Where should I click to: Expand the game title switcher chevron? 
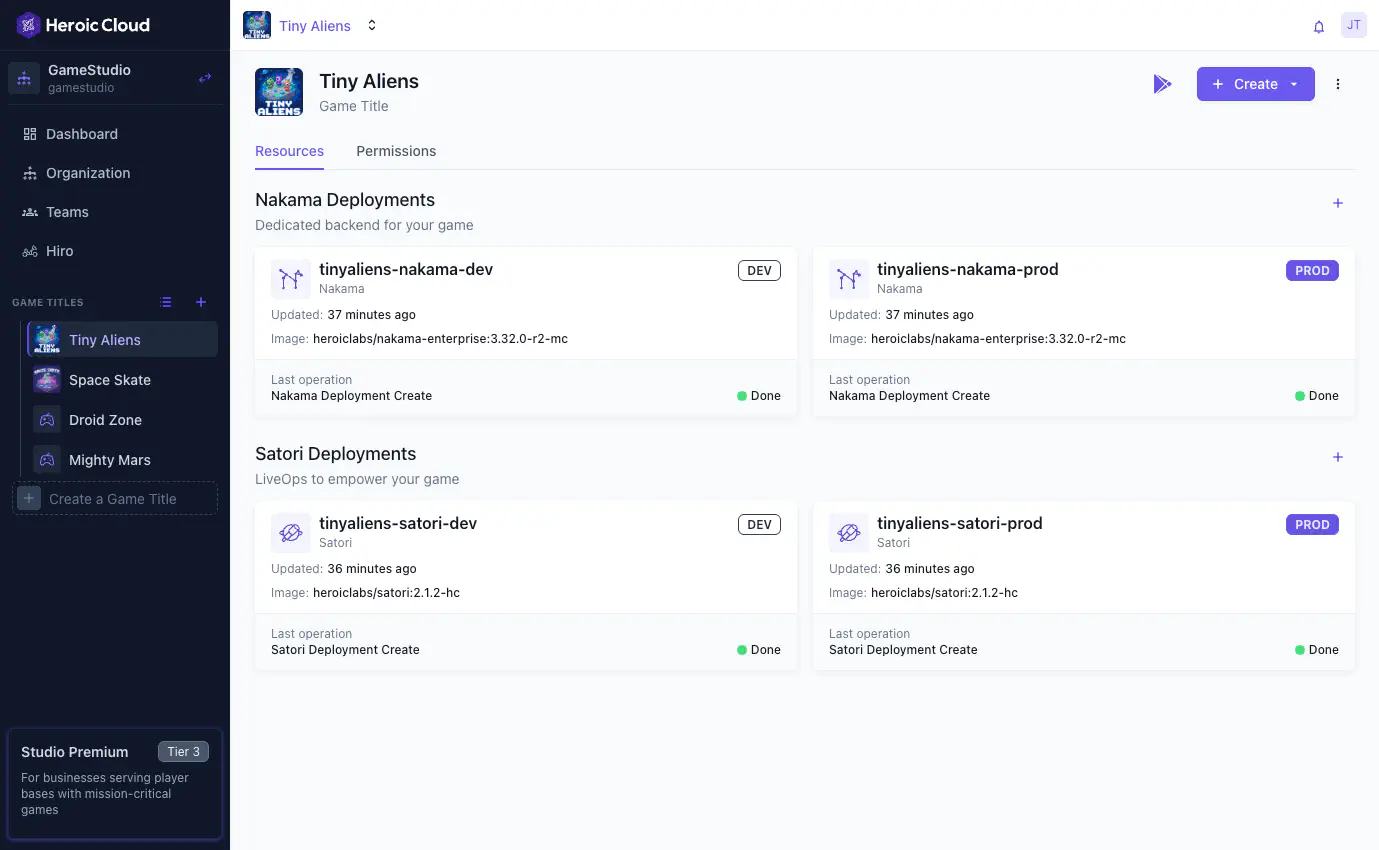coord(371,25)
